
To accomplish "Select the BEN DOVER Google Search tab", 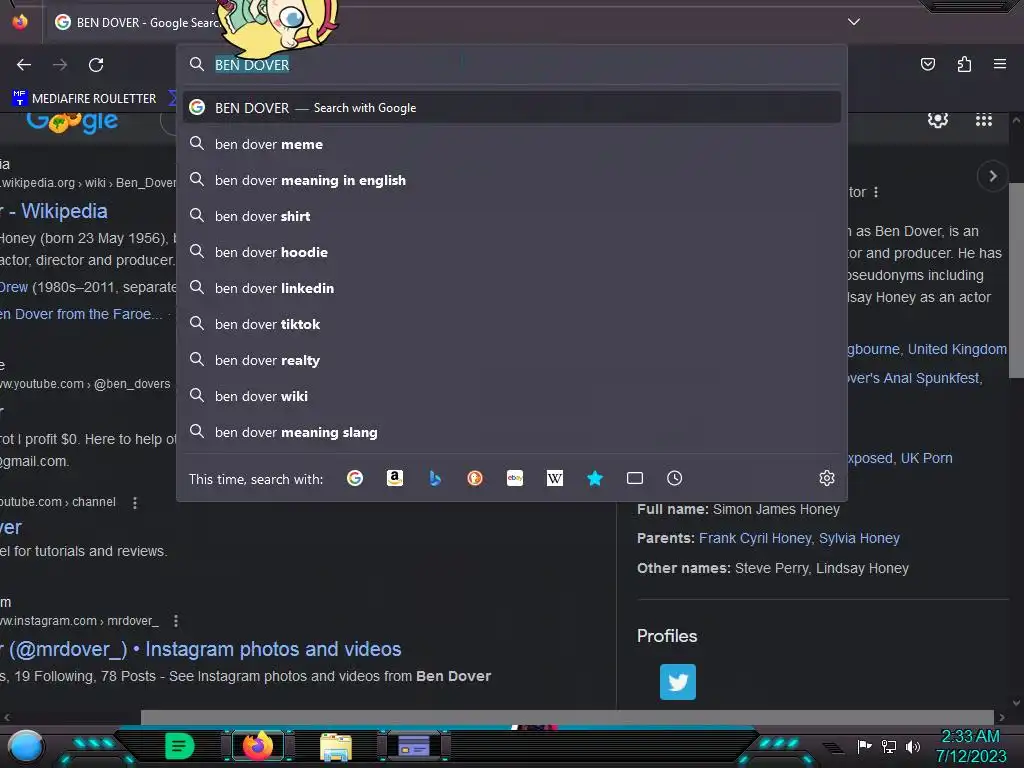I will click(137, 22).
